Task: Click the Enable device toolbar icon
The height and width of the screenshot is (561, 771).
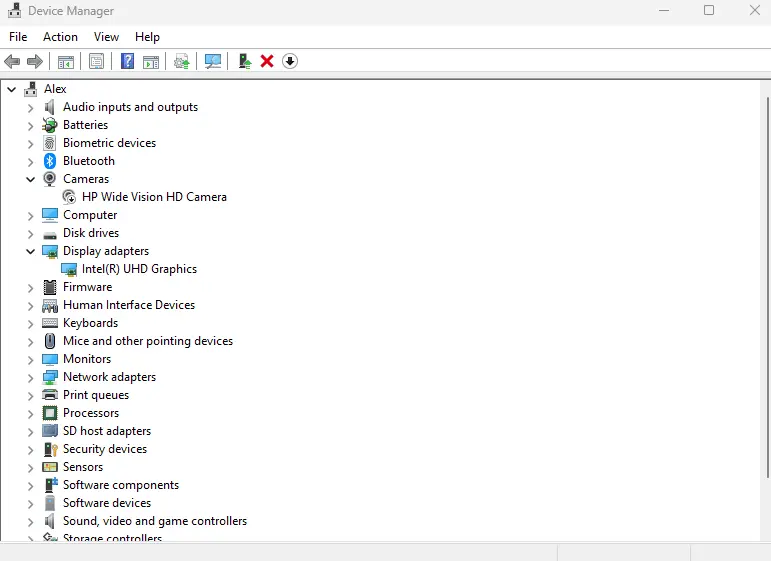Action: tap(244, 61)
